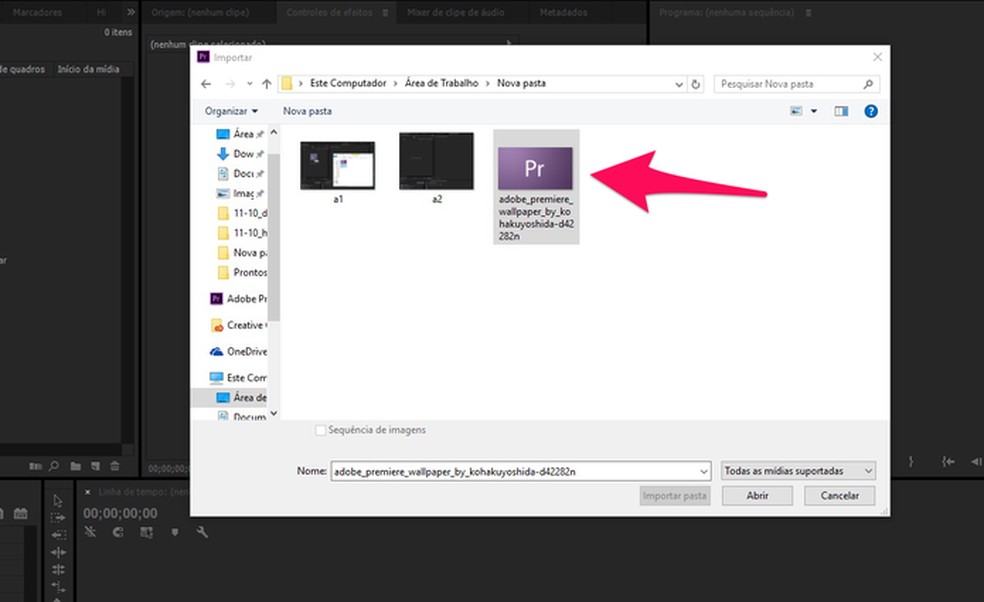Click the New Item icon in Project panel
This screenshot has width=984, height=602.
(x=95, y=466)
